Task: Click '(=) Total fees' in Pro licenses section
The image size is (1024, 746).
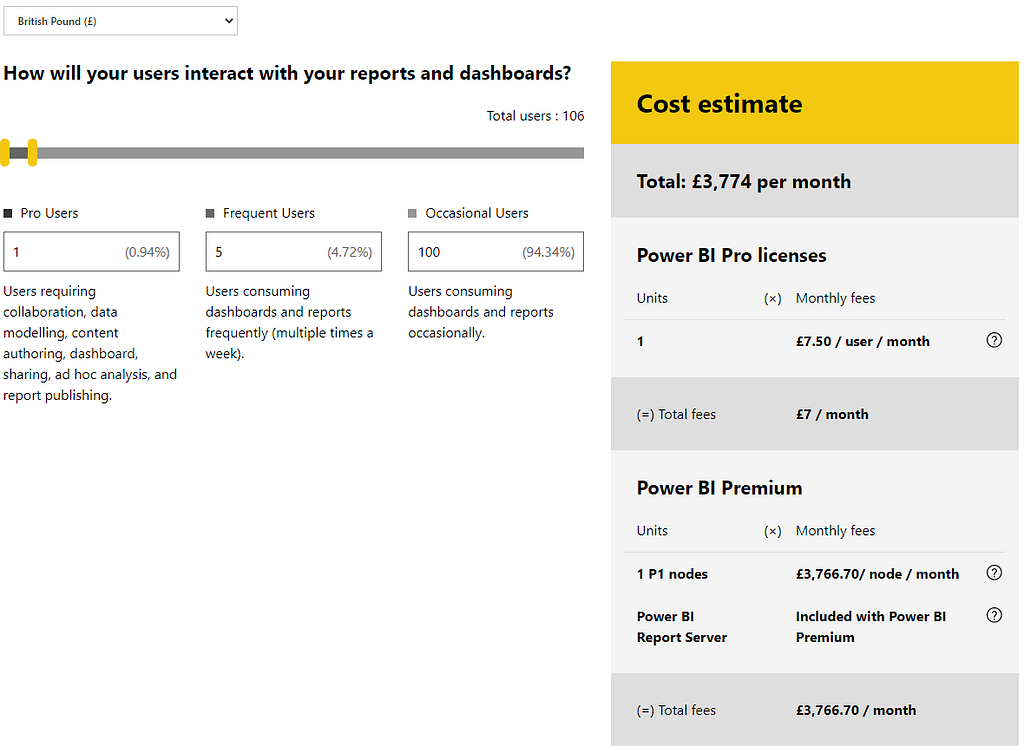Action: point(676,414)
